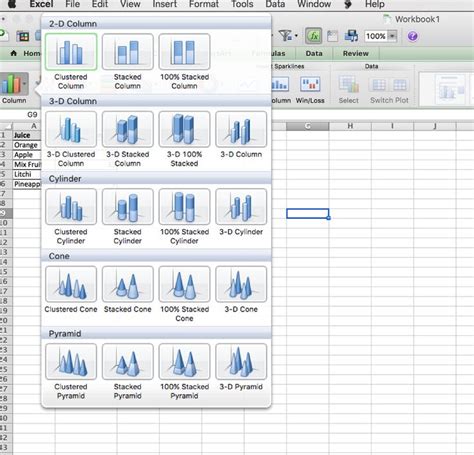
Task: Pick the 100% Stacked Cylinder chart
Action: 184,207
